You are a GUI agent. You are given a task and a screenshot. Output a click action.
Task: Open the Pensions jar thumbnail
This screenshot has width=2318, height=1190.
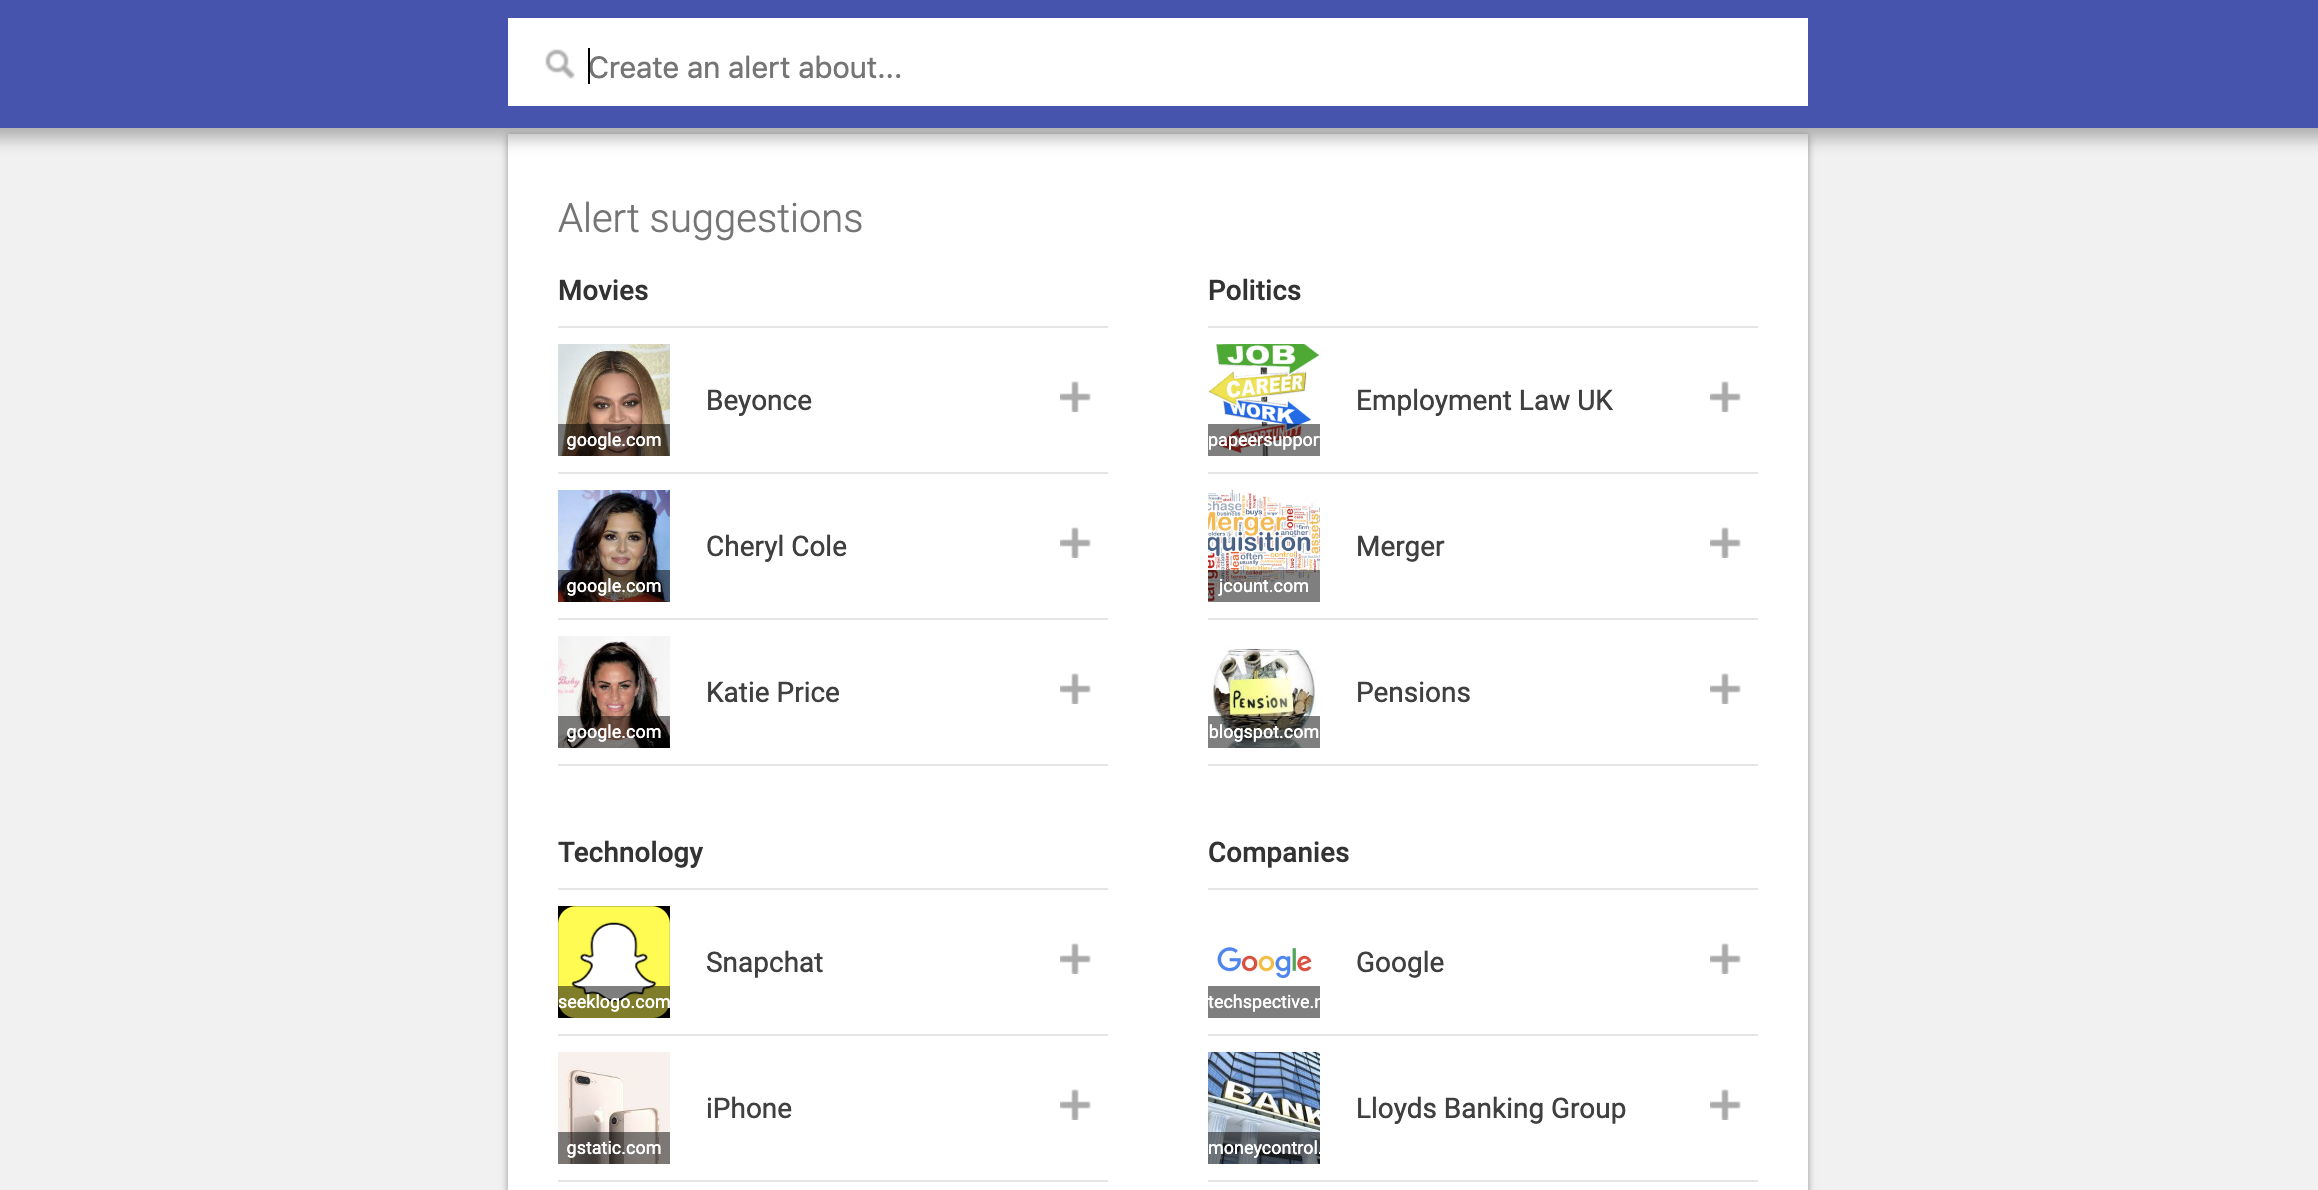pyautogui.click(x=1264, y=692)
